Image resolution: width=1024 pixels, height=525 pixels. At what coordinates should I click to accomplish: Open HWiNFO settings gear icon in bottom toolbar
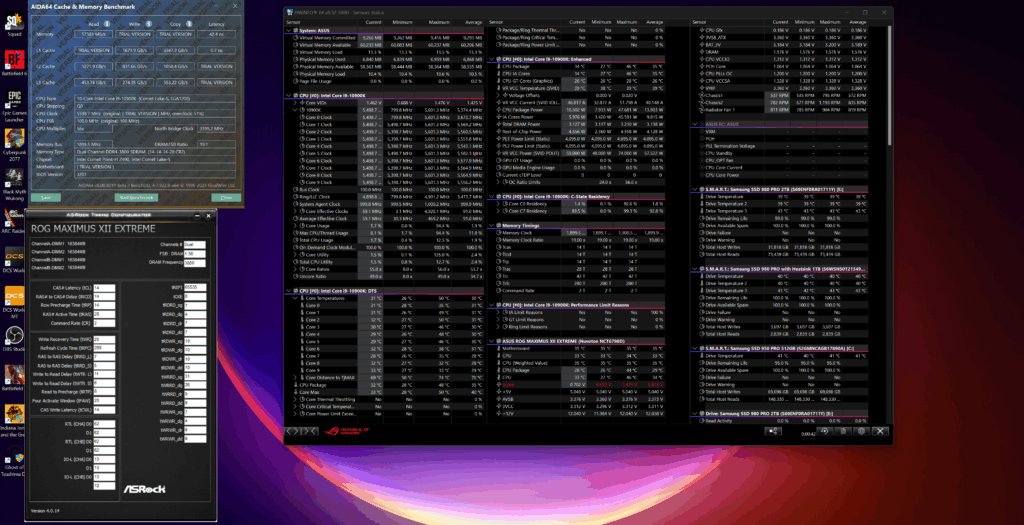point(861,431)
